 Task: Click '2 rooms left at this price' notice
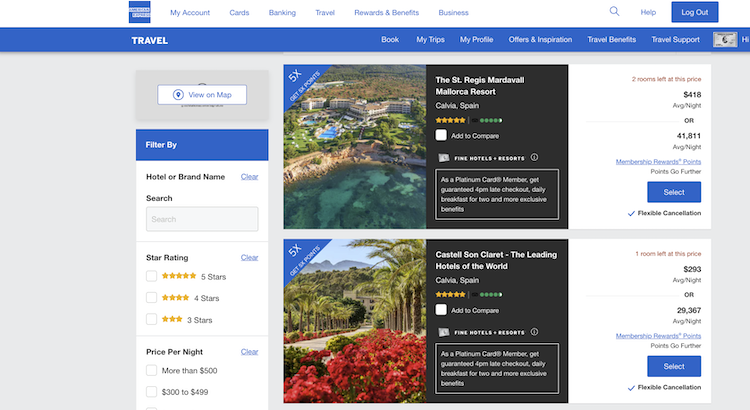pos(666,79)
